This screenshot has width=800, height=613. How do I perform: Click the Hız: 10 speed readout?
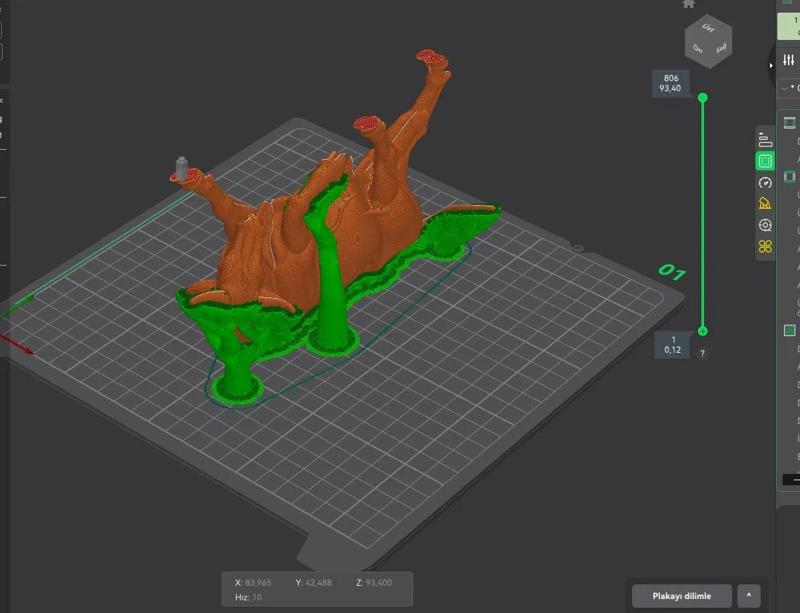[248, 597]
